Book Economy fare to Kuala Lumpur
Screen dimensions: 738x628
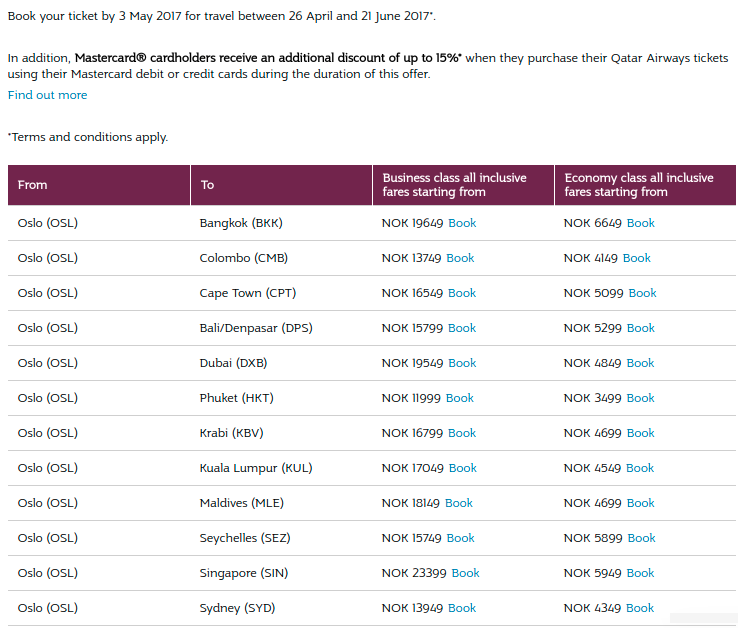coord(640,468)
